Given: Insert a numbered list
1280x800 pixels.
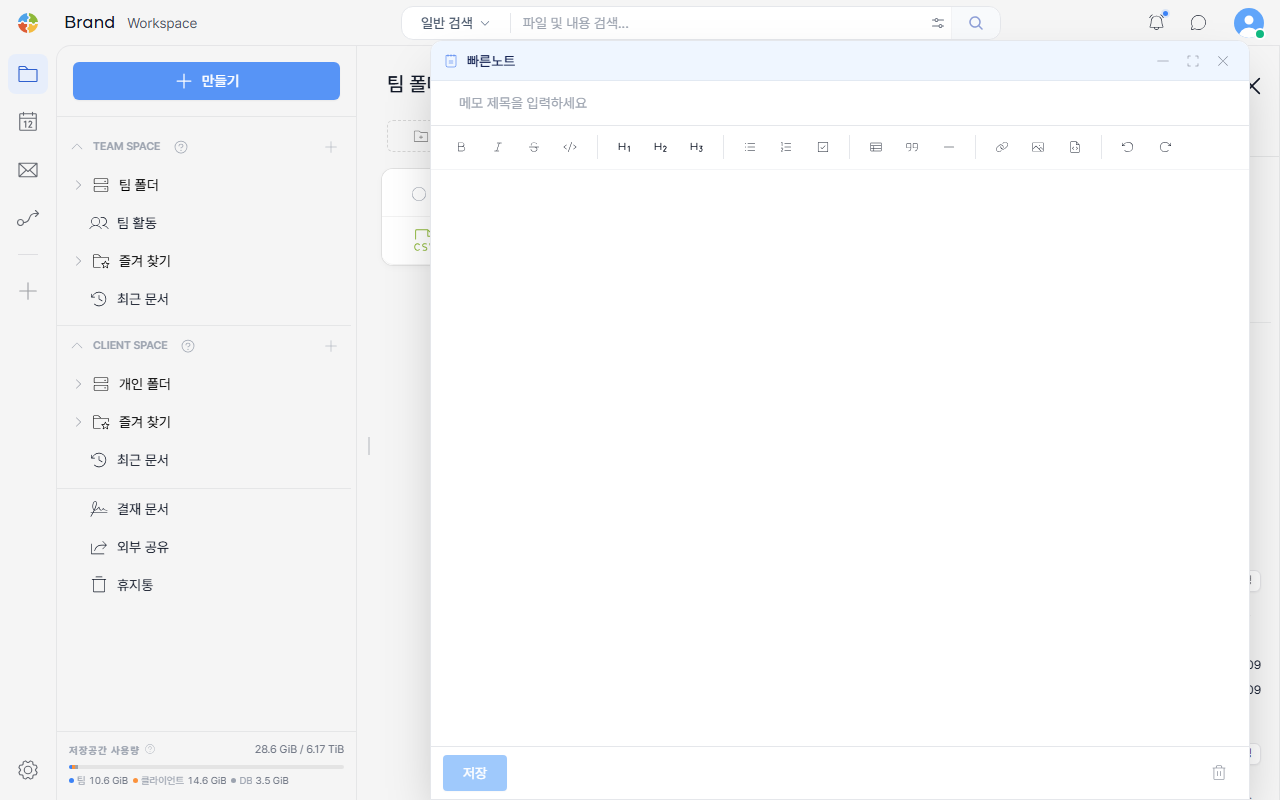Looking at the screenshot, I should [x=786, y=147].
